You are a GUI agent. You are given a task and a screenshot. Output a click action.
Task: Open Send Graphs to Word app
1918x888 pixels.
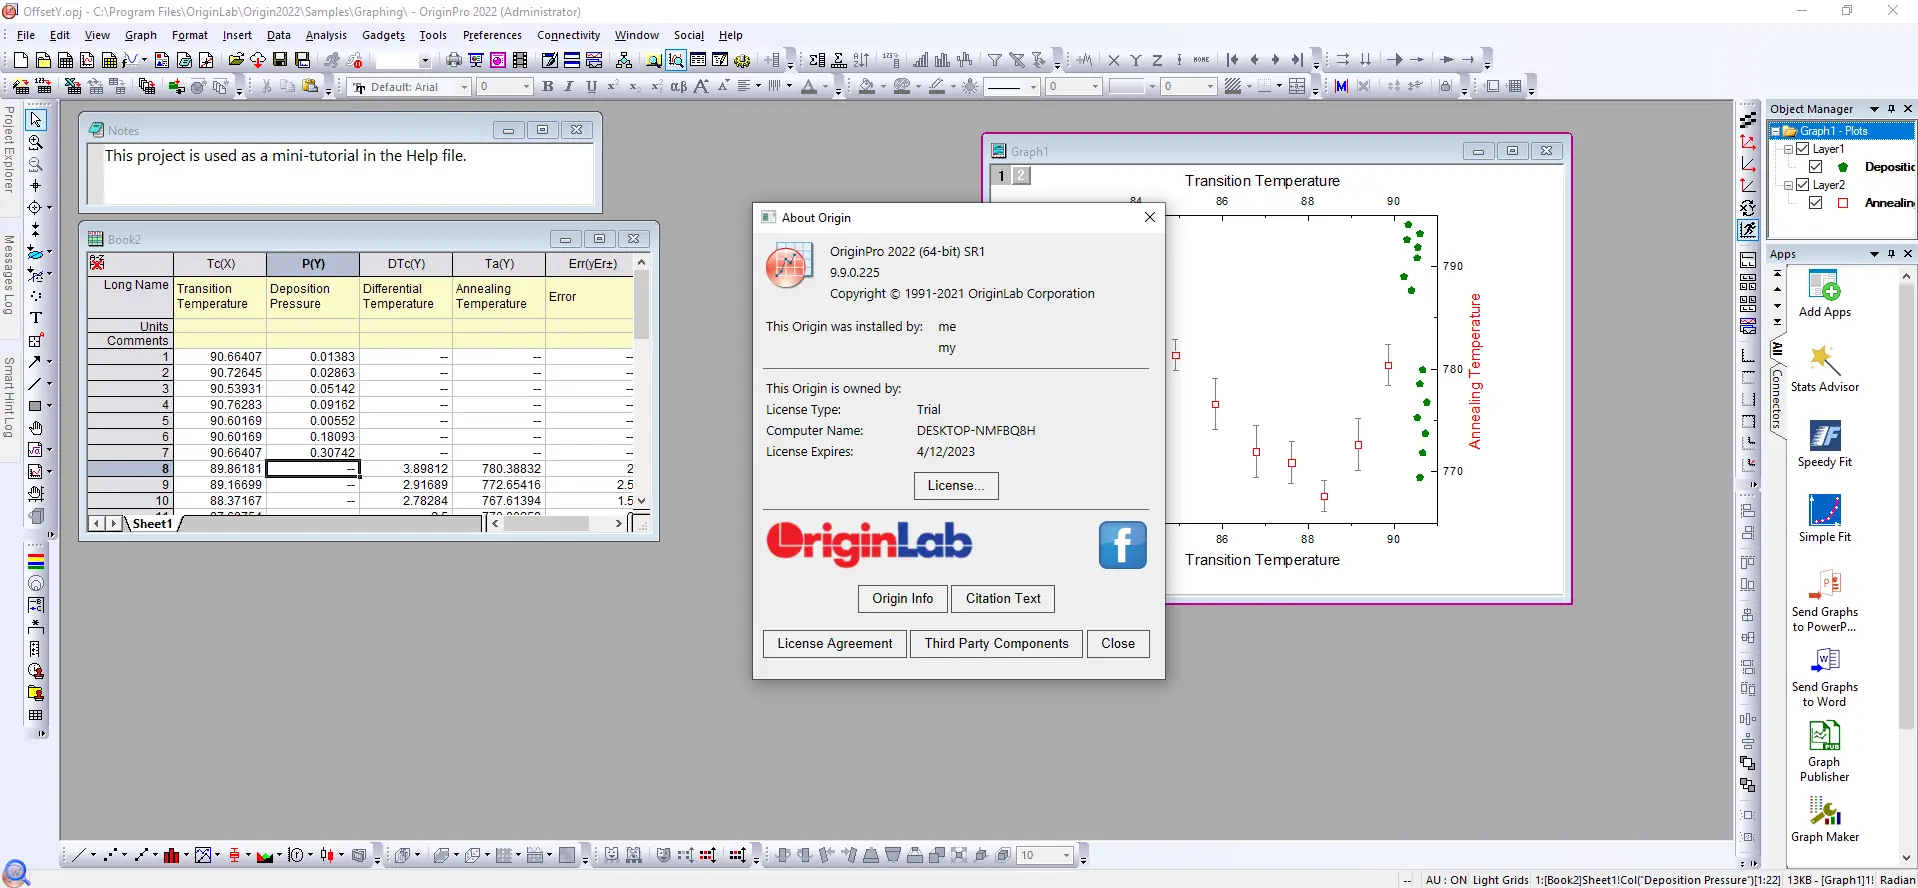coord(1825,676)
